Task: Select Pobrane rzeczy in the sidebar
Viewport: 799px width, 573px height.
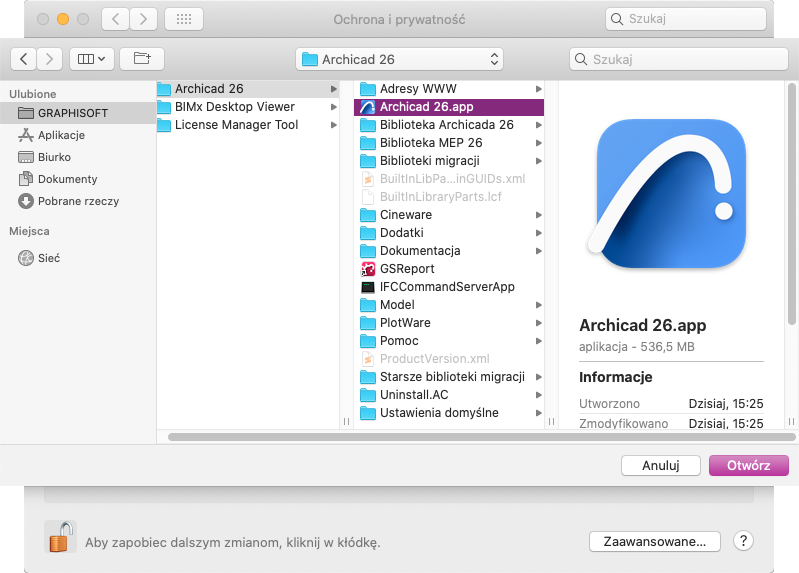Action: pyautogui.click(x=77, y=201)
